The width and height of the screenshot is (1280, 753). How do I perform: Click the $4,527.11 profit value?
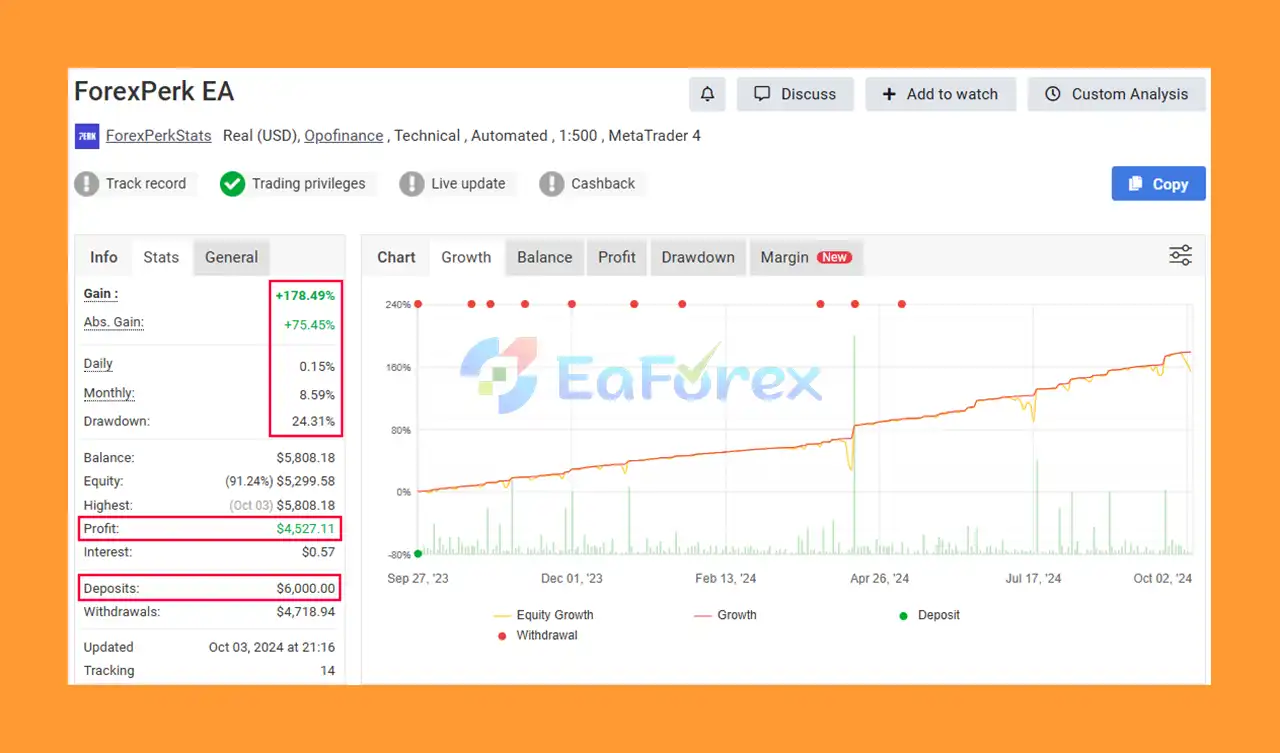tap(306, 528)
